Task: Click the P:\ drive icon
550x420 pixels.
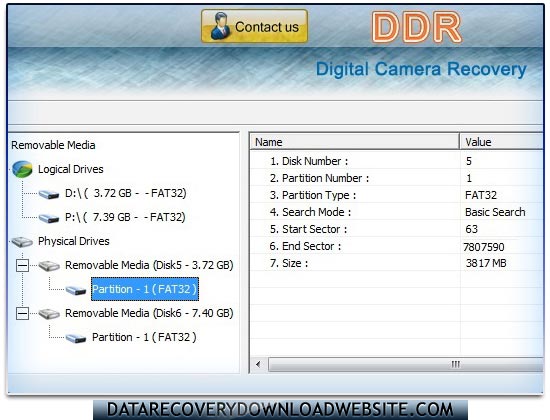Action: coord(49,218)
